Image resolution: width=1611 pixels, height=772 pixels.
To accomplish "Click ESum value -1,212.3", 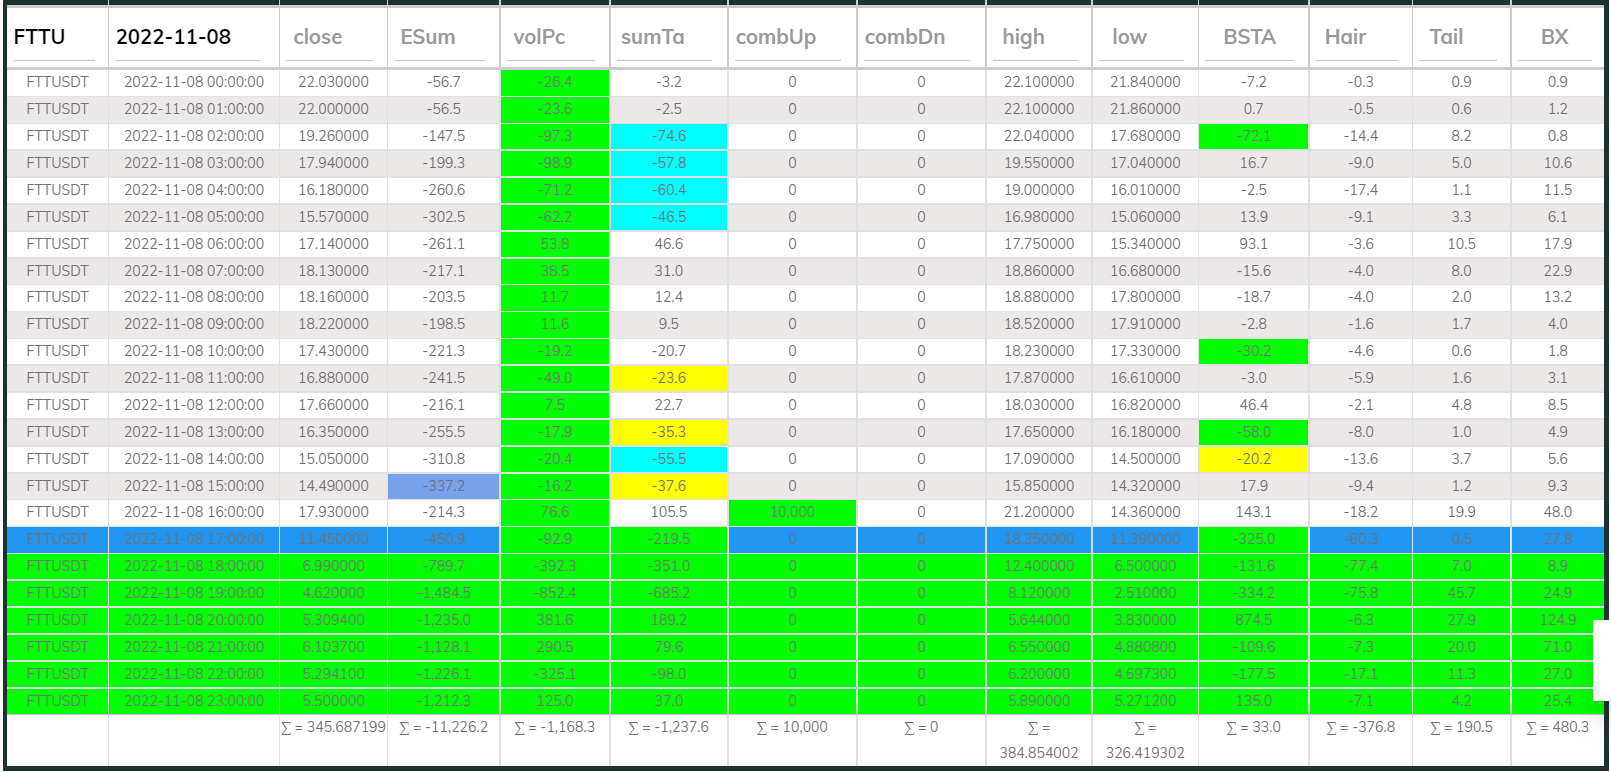I will (444, 701).
